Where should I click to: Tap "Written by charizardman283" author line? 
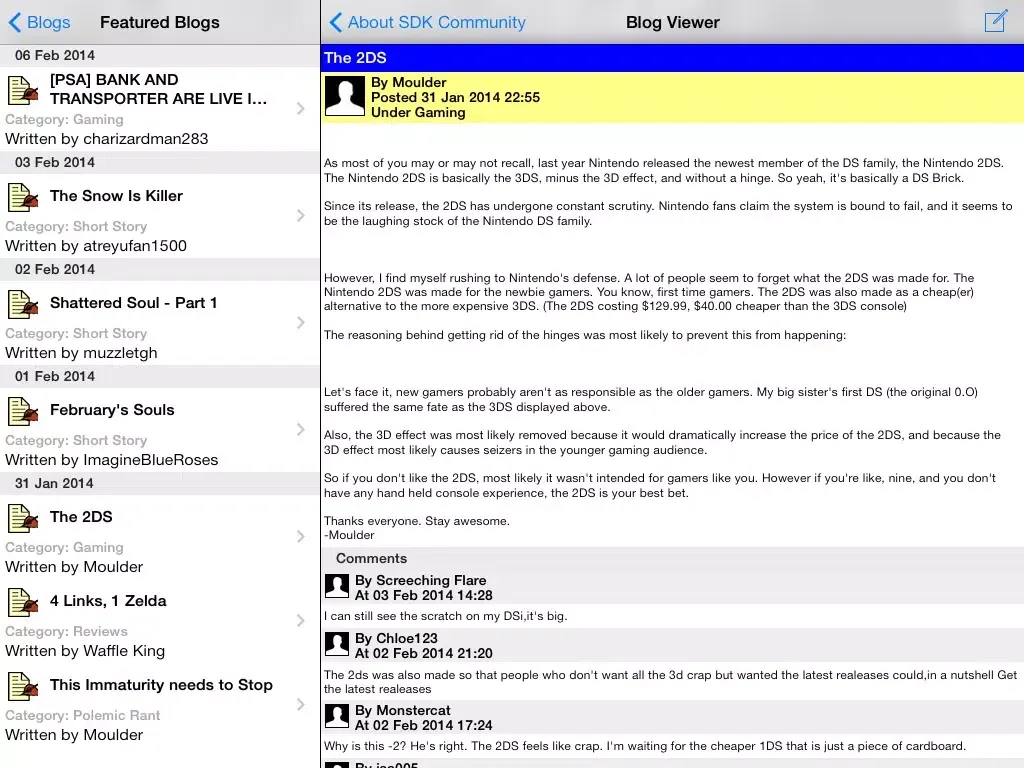pos(106,139)
